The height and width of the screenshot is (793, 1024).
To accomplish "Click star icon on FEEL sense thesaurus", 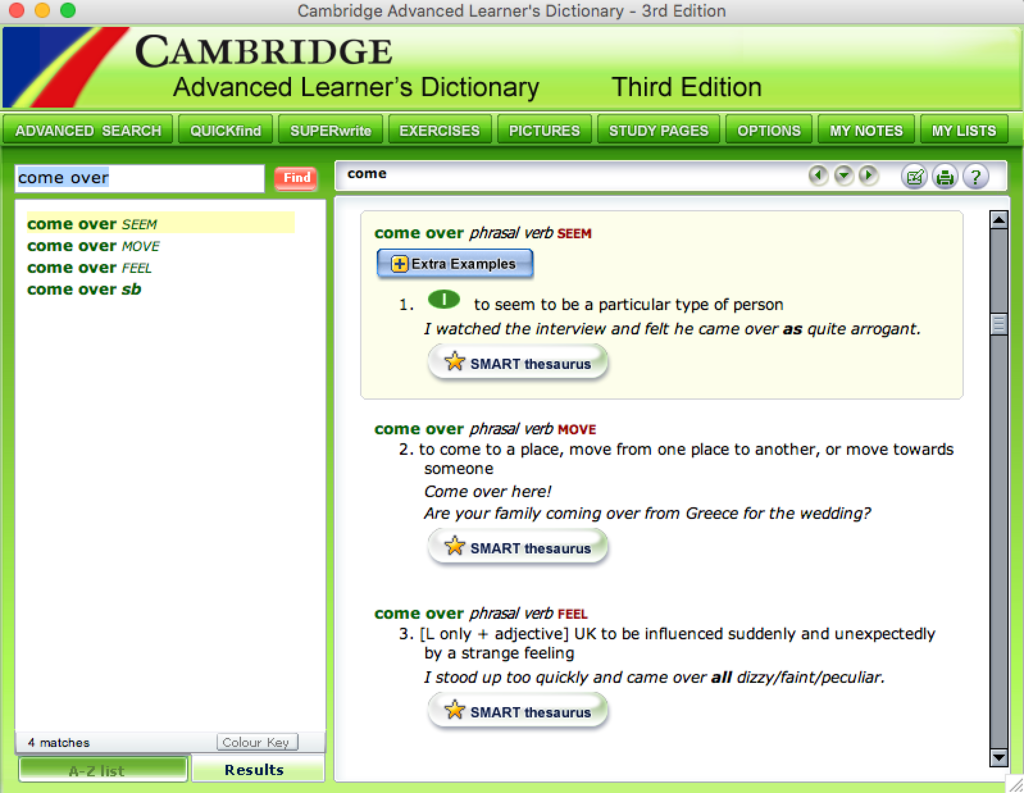I will (455, 711).
